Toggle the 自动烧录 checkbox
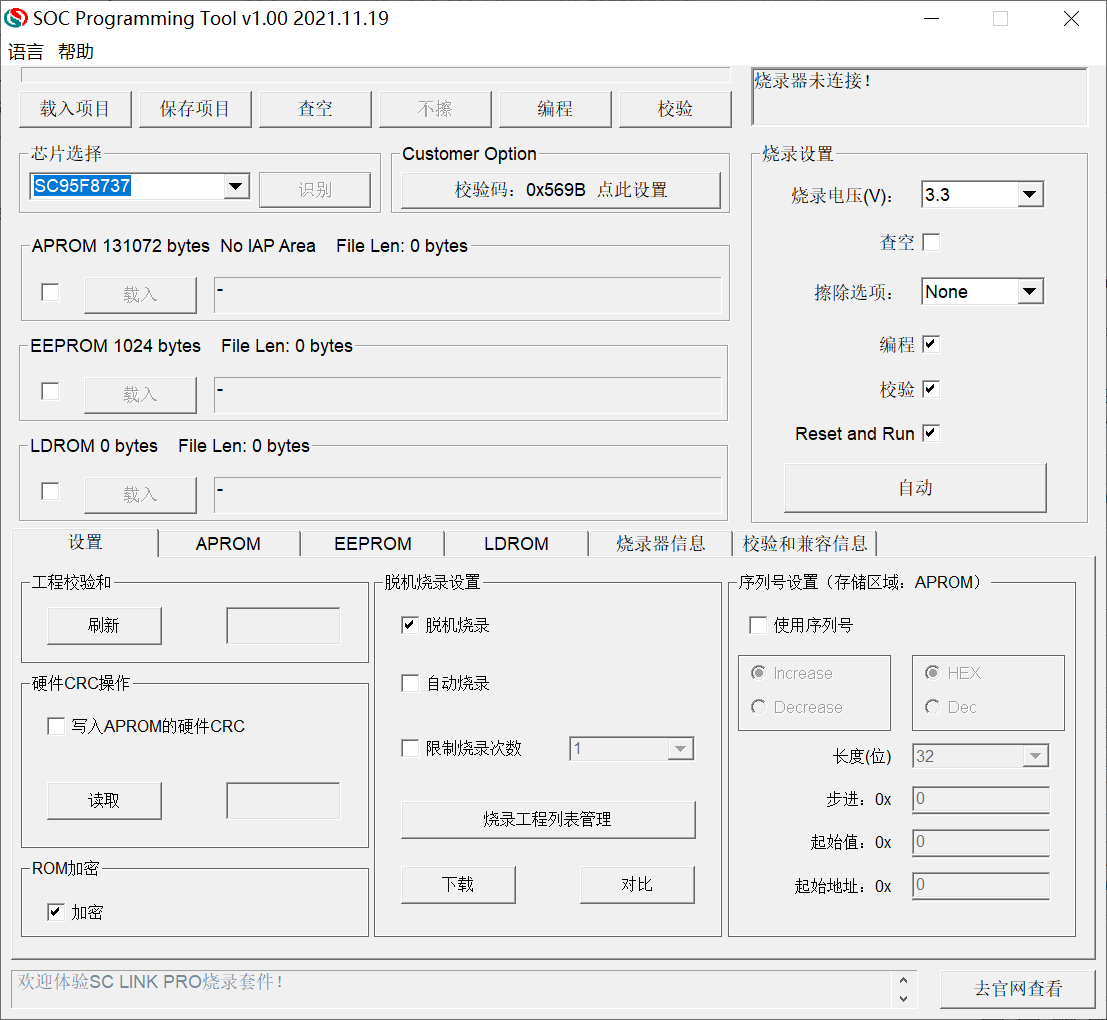1107x1020 pixels. [x=410, y=683]
